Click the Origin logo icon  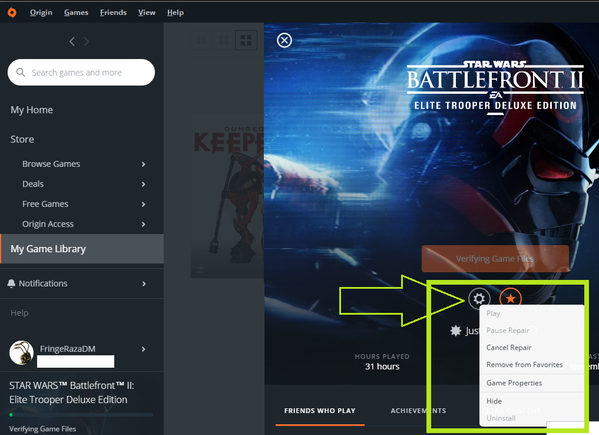12,13
